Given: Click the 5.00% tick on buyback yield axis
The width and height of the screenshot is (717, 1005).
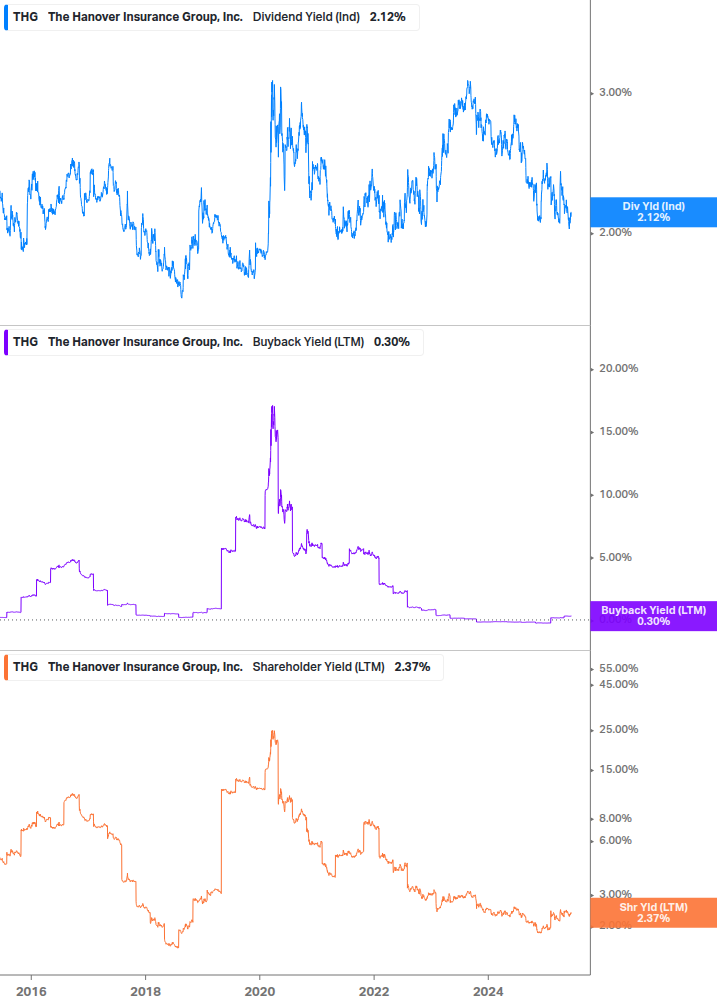Looking at the screenshot, I should tap(615, 557).
